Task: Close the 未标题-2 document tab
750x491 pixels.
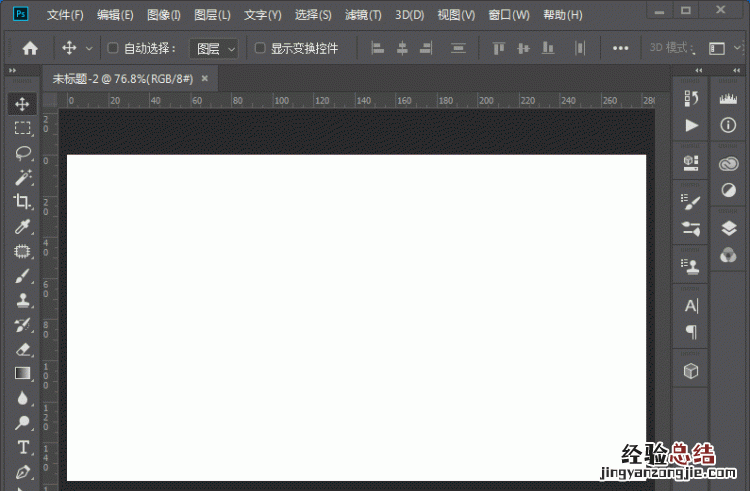Action: point(205,78)
